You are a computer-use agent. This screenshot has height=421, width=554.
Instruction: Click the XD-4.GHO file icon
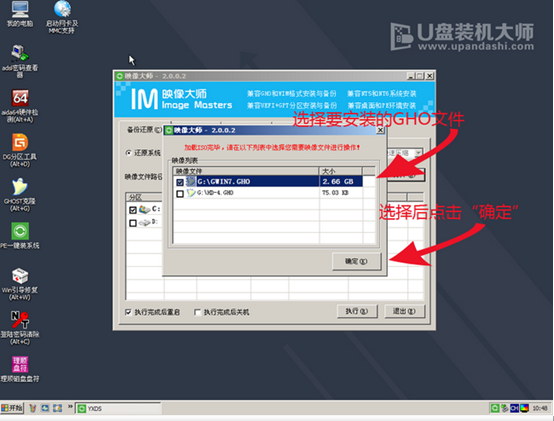(191, 193)
